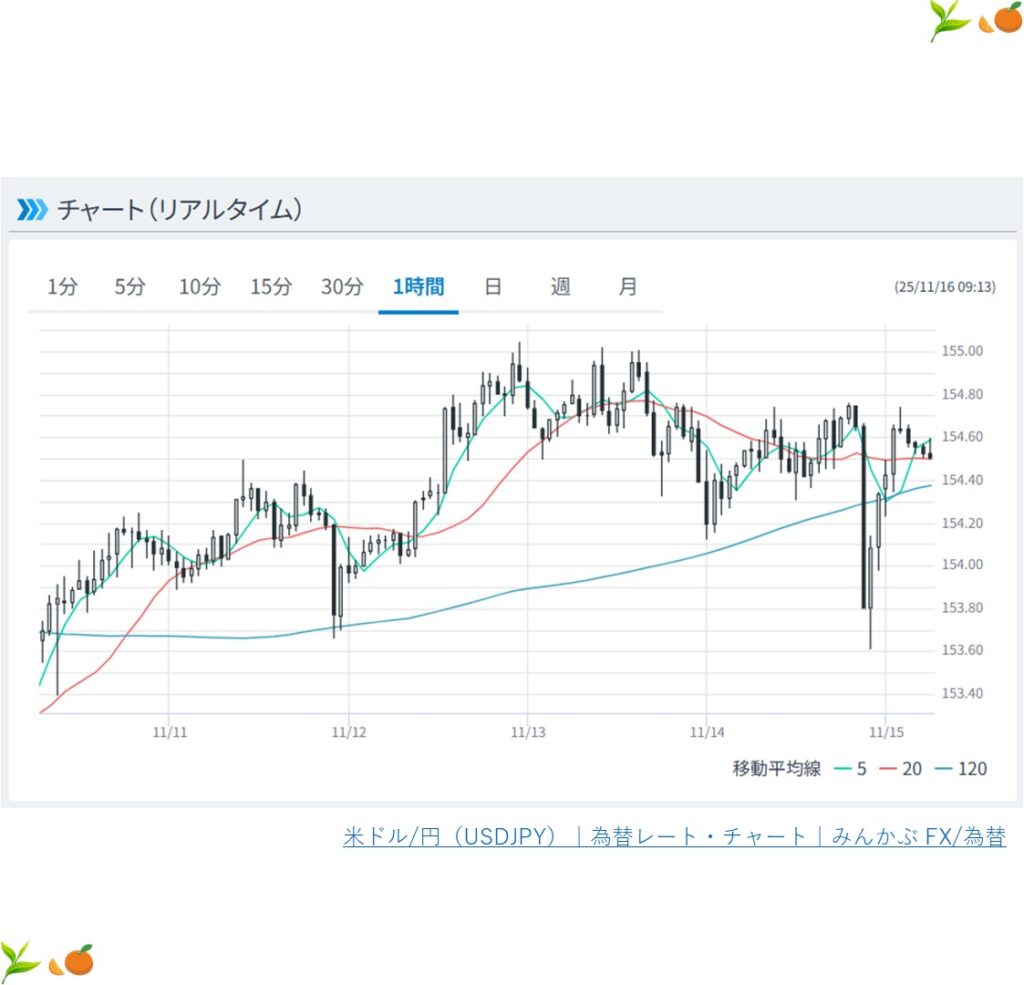Select the 5分 timeframe tab
Viewport: 1024px width, 985px height.
tap(129, 287)
